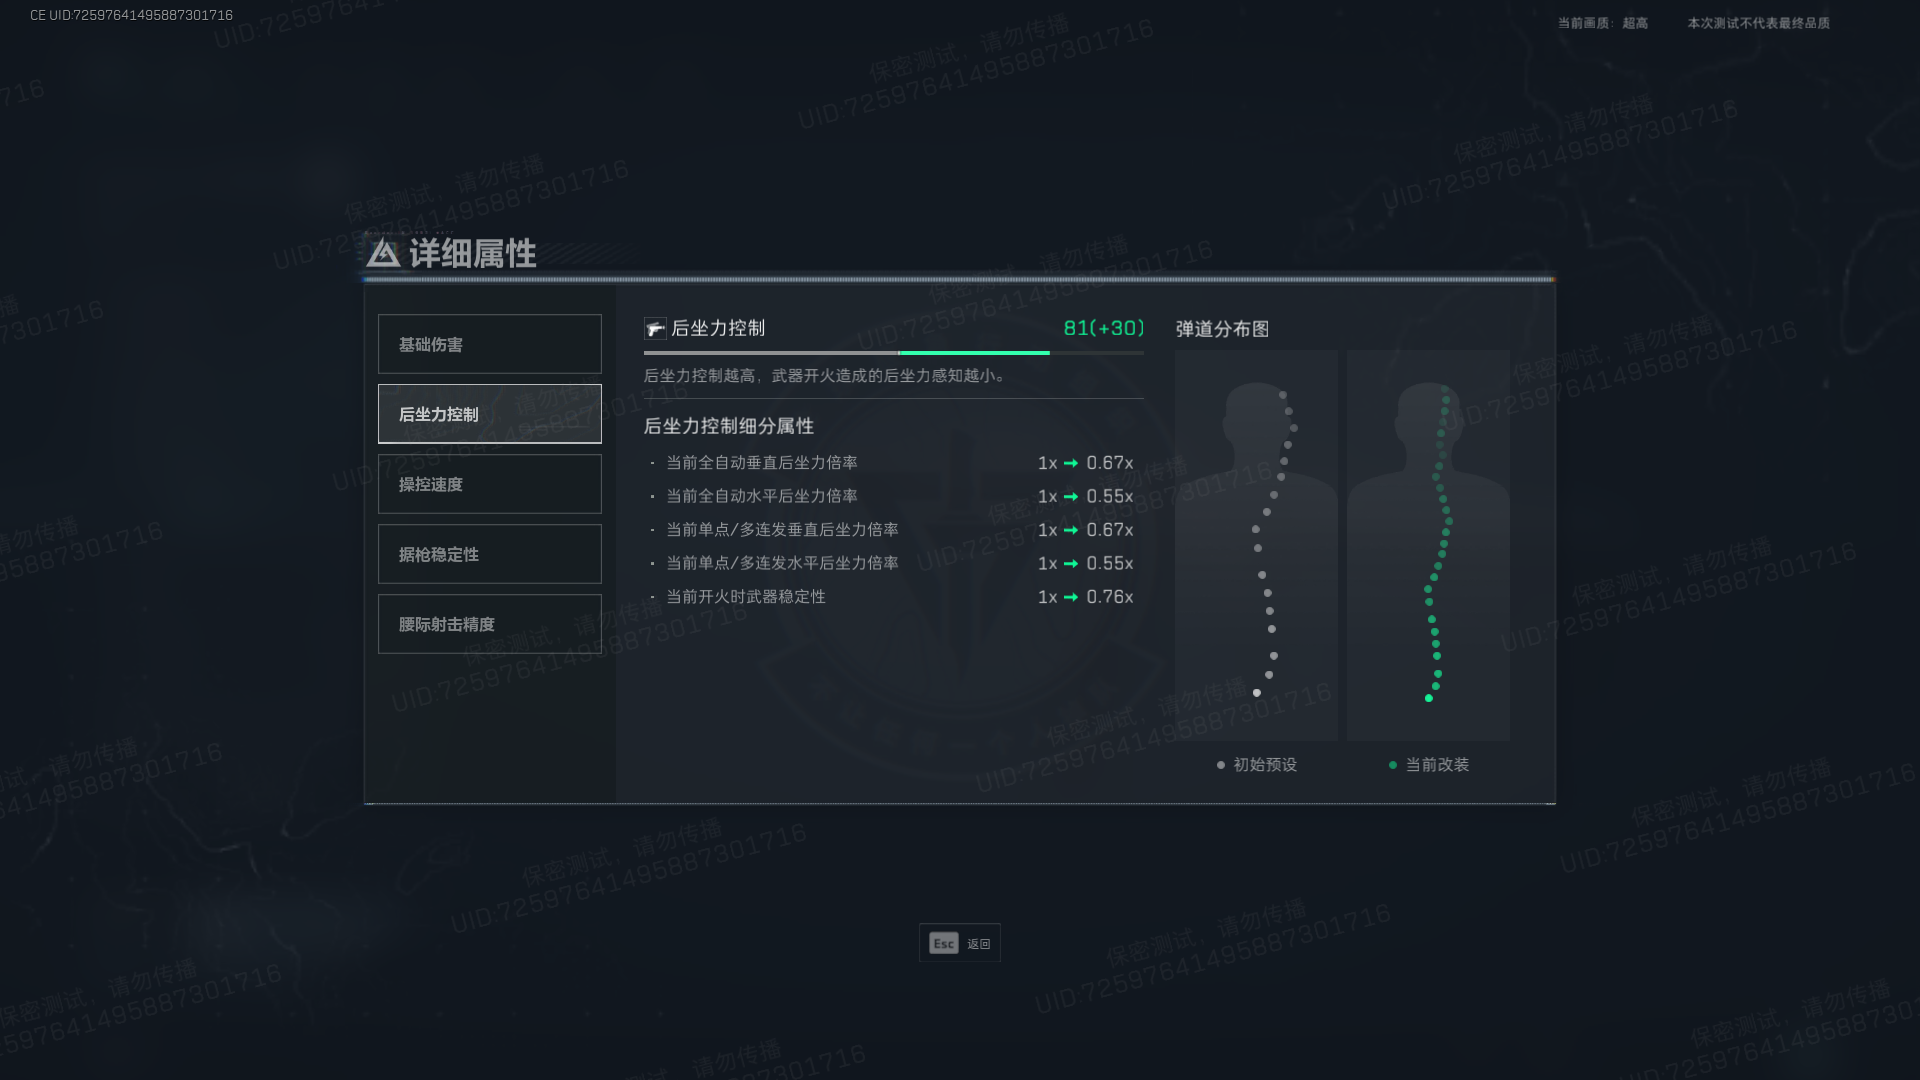Open the 据枪稳定性 tab

[x=489, y=554]
